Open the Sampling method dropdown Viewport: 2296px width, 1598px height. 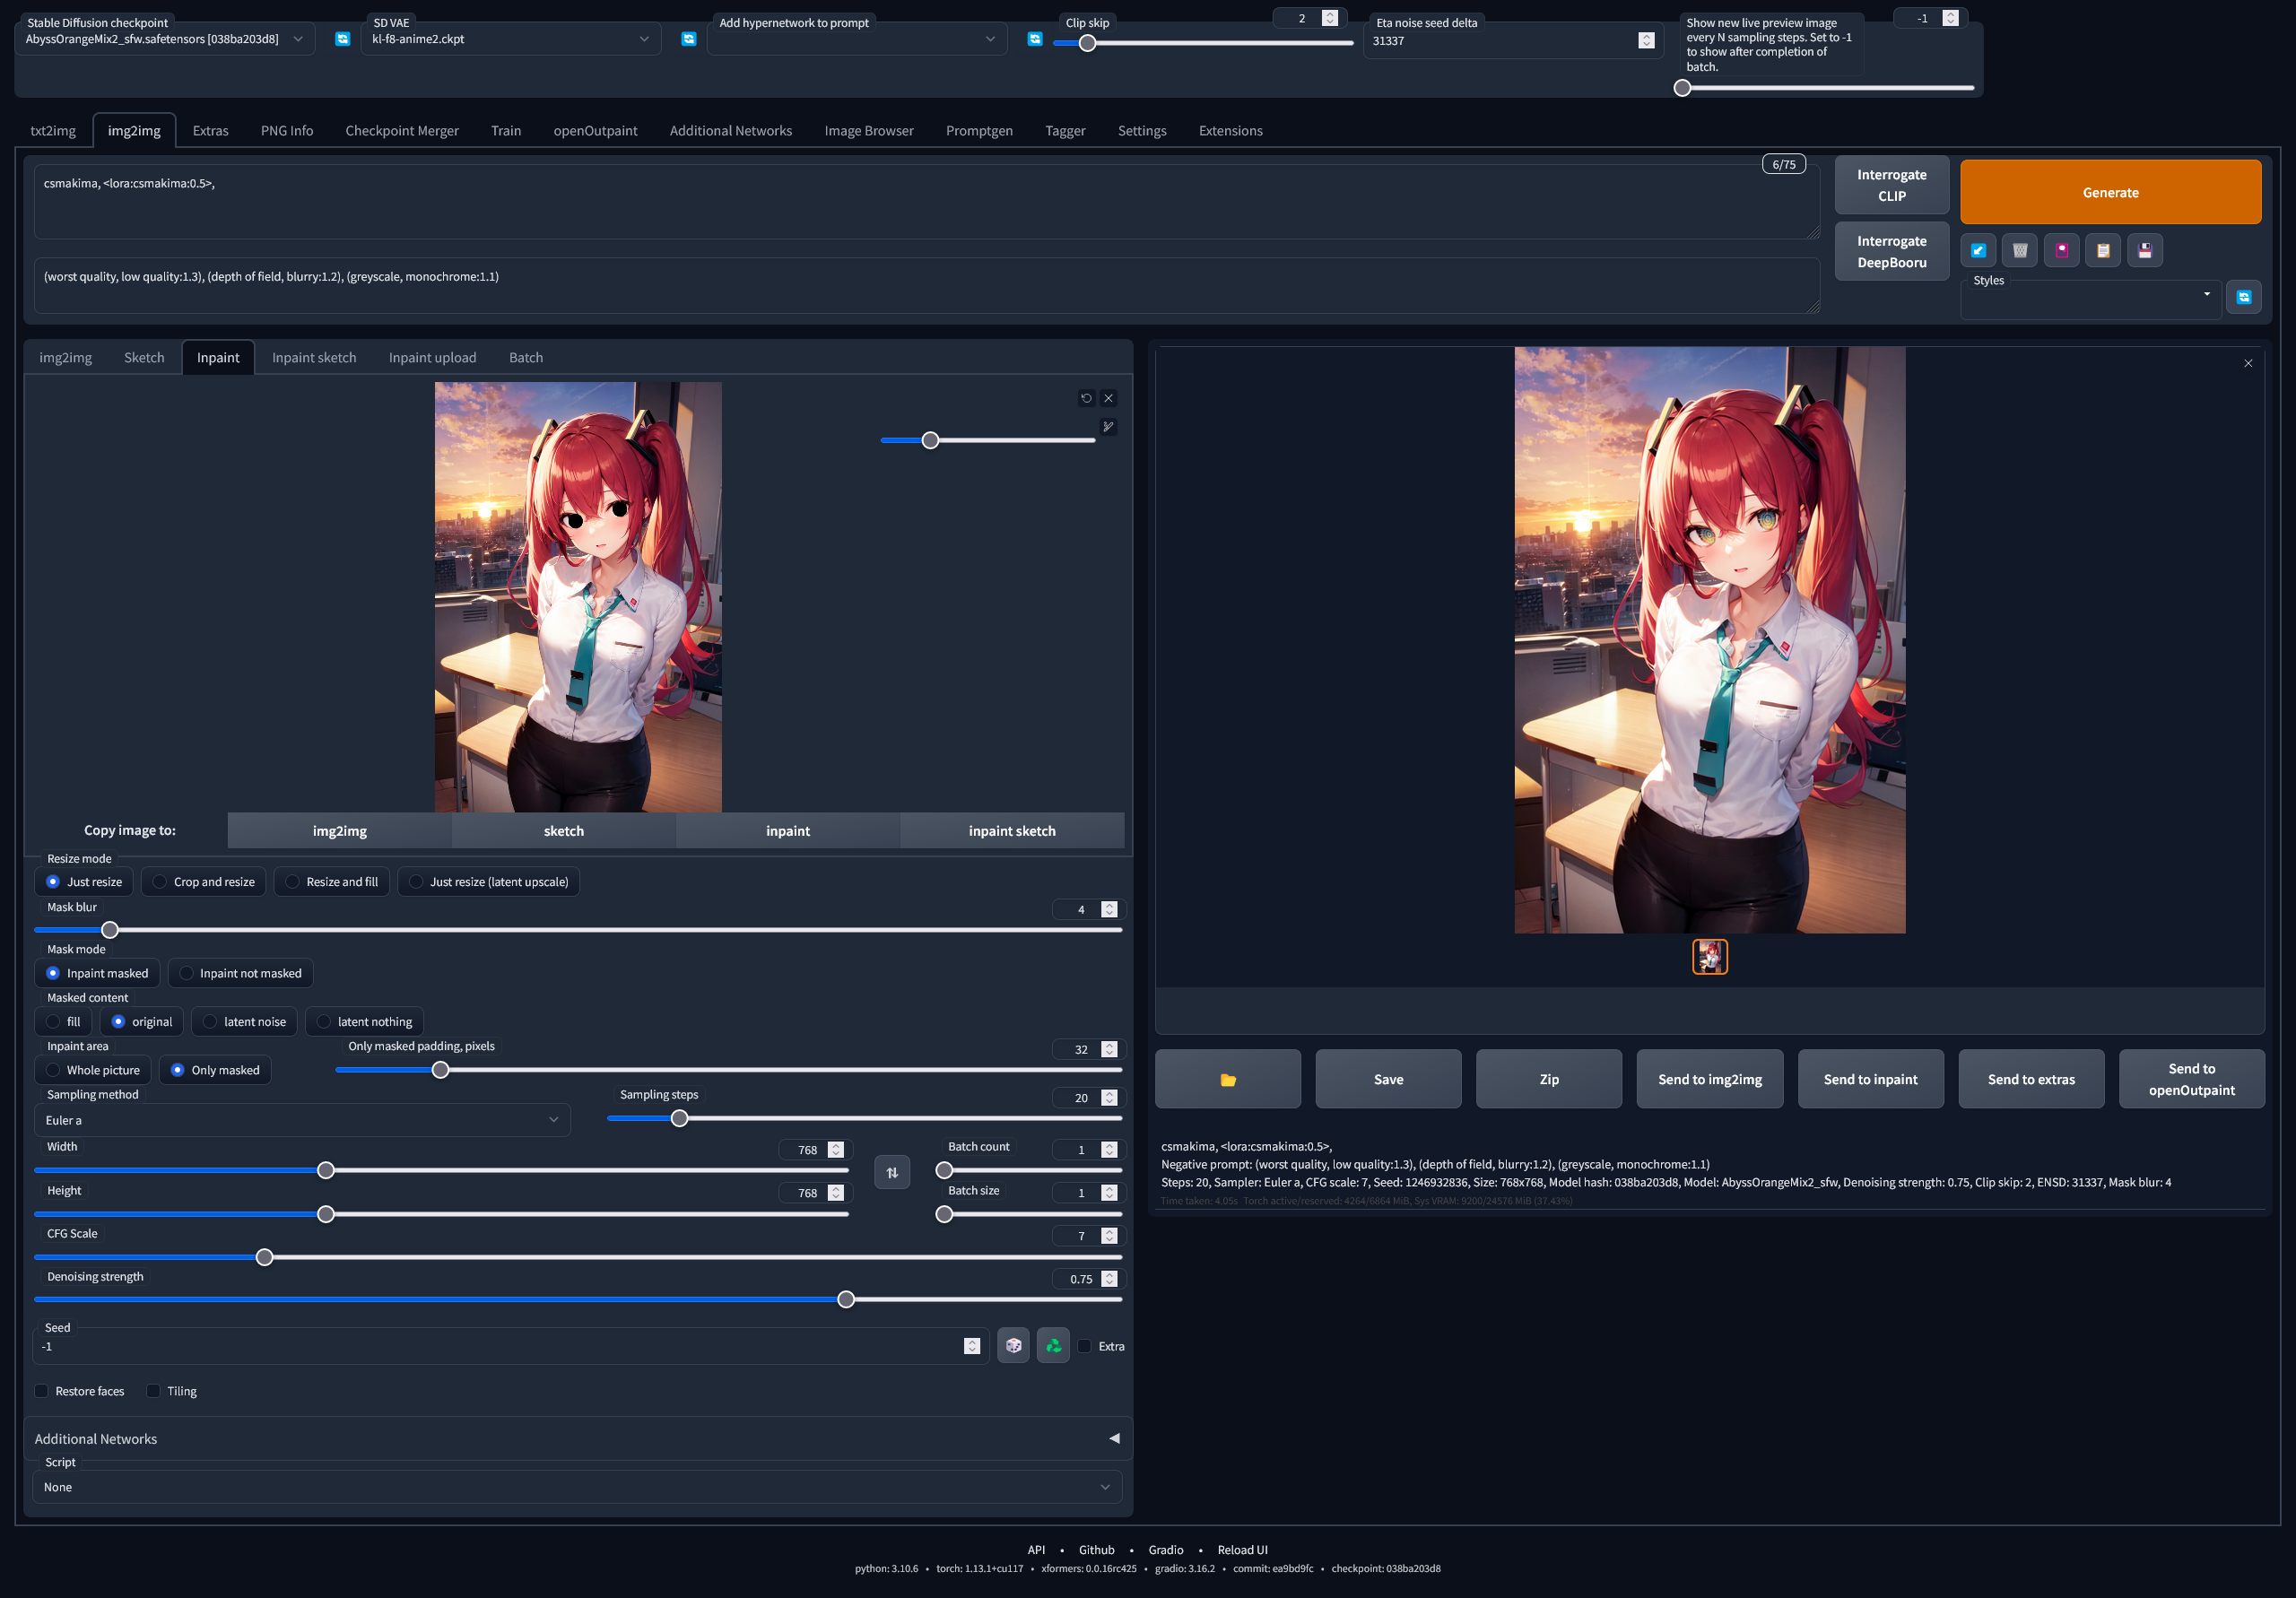click(x=302, y=1120)
